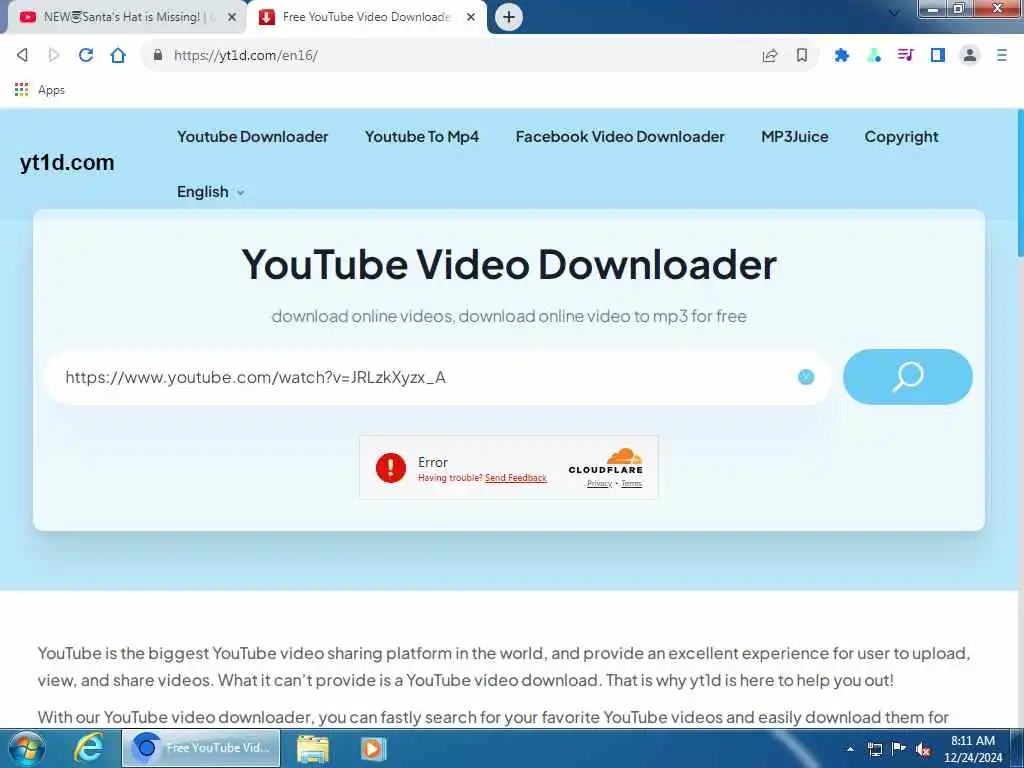Click the tab search chevron in title bar
This screenshot has width=1024, height=768.
tap(894, 13)
